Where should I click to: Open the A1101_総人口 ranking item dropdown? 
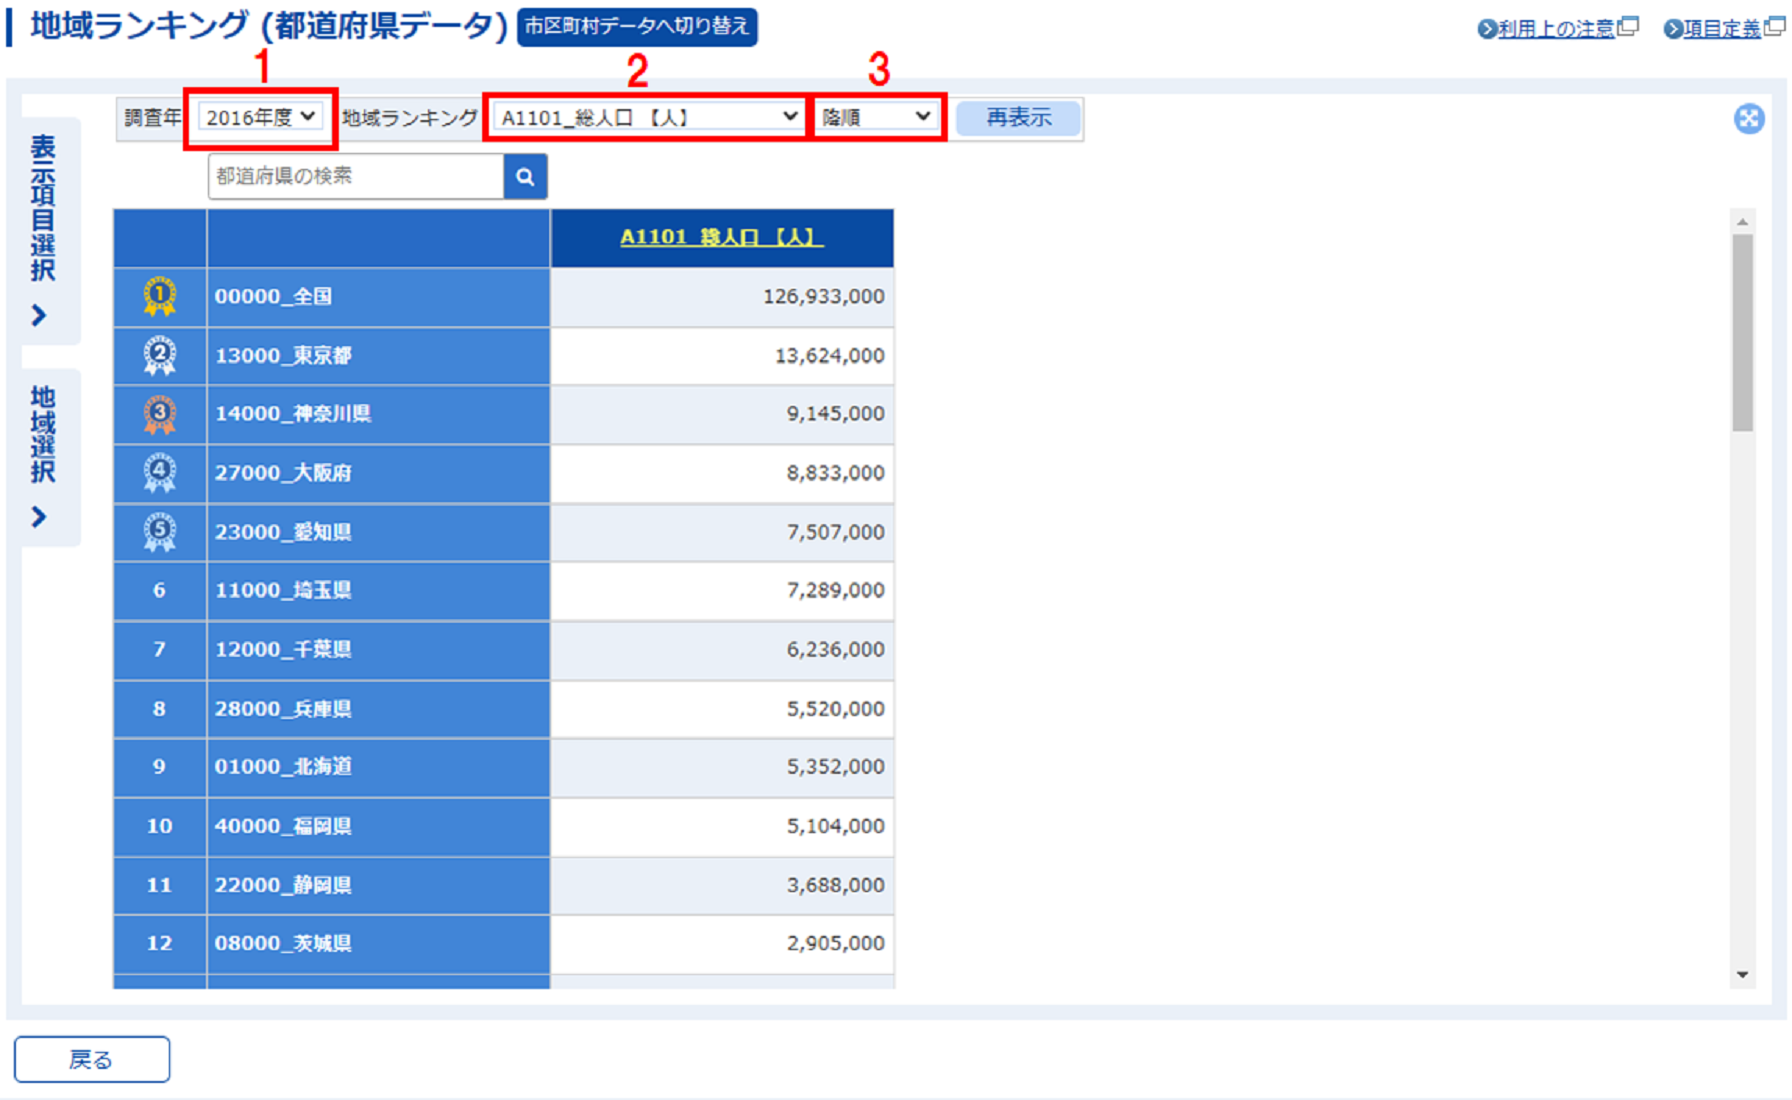648,118
